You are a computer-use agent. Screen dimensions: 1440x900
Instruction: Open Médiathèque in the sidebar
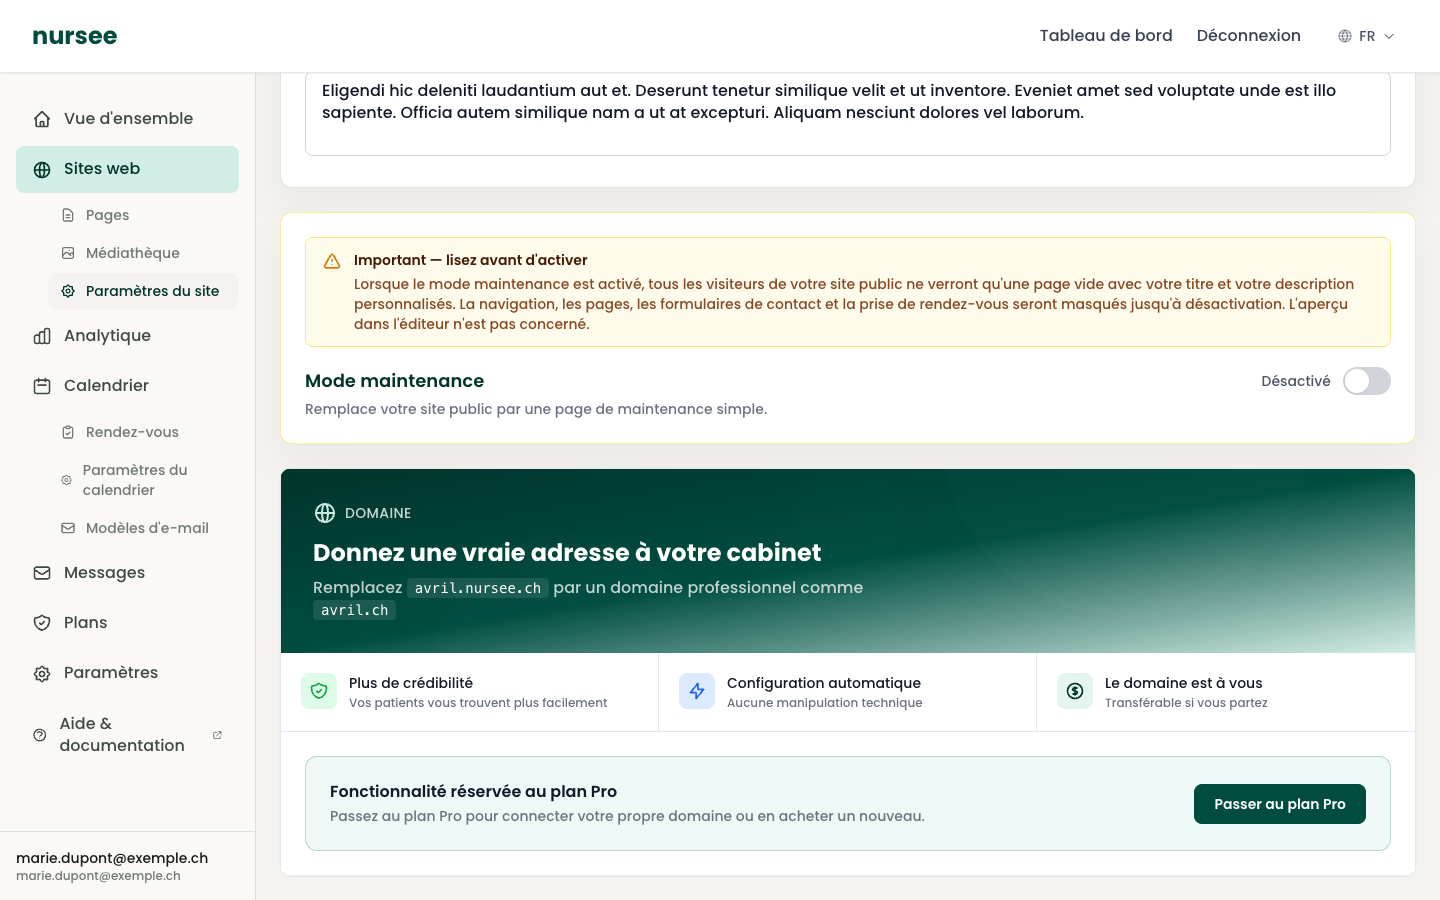coord(143,253)
